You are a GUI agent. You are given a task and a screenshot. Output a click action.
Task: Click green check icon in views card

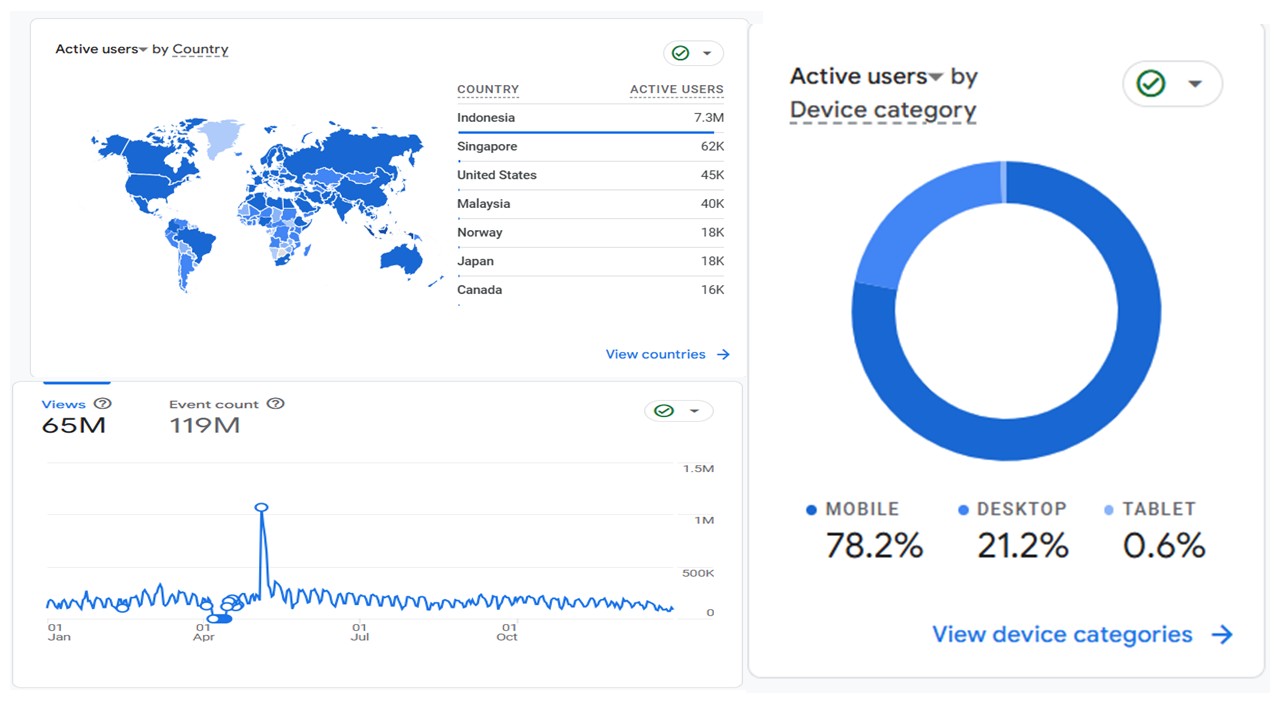point(663,411)
